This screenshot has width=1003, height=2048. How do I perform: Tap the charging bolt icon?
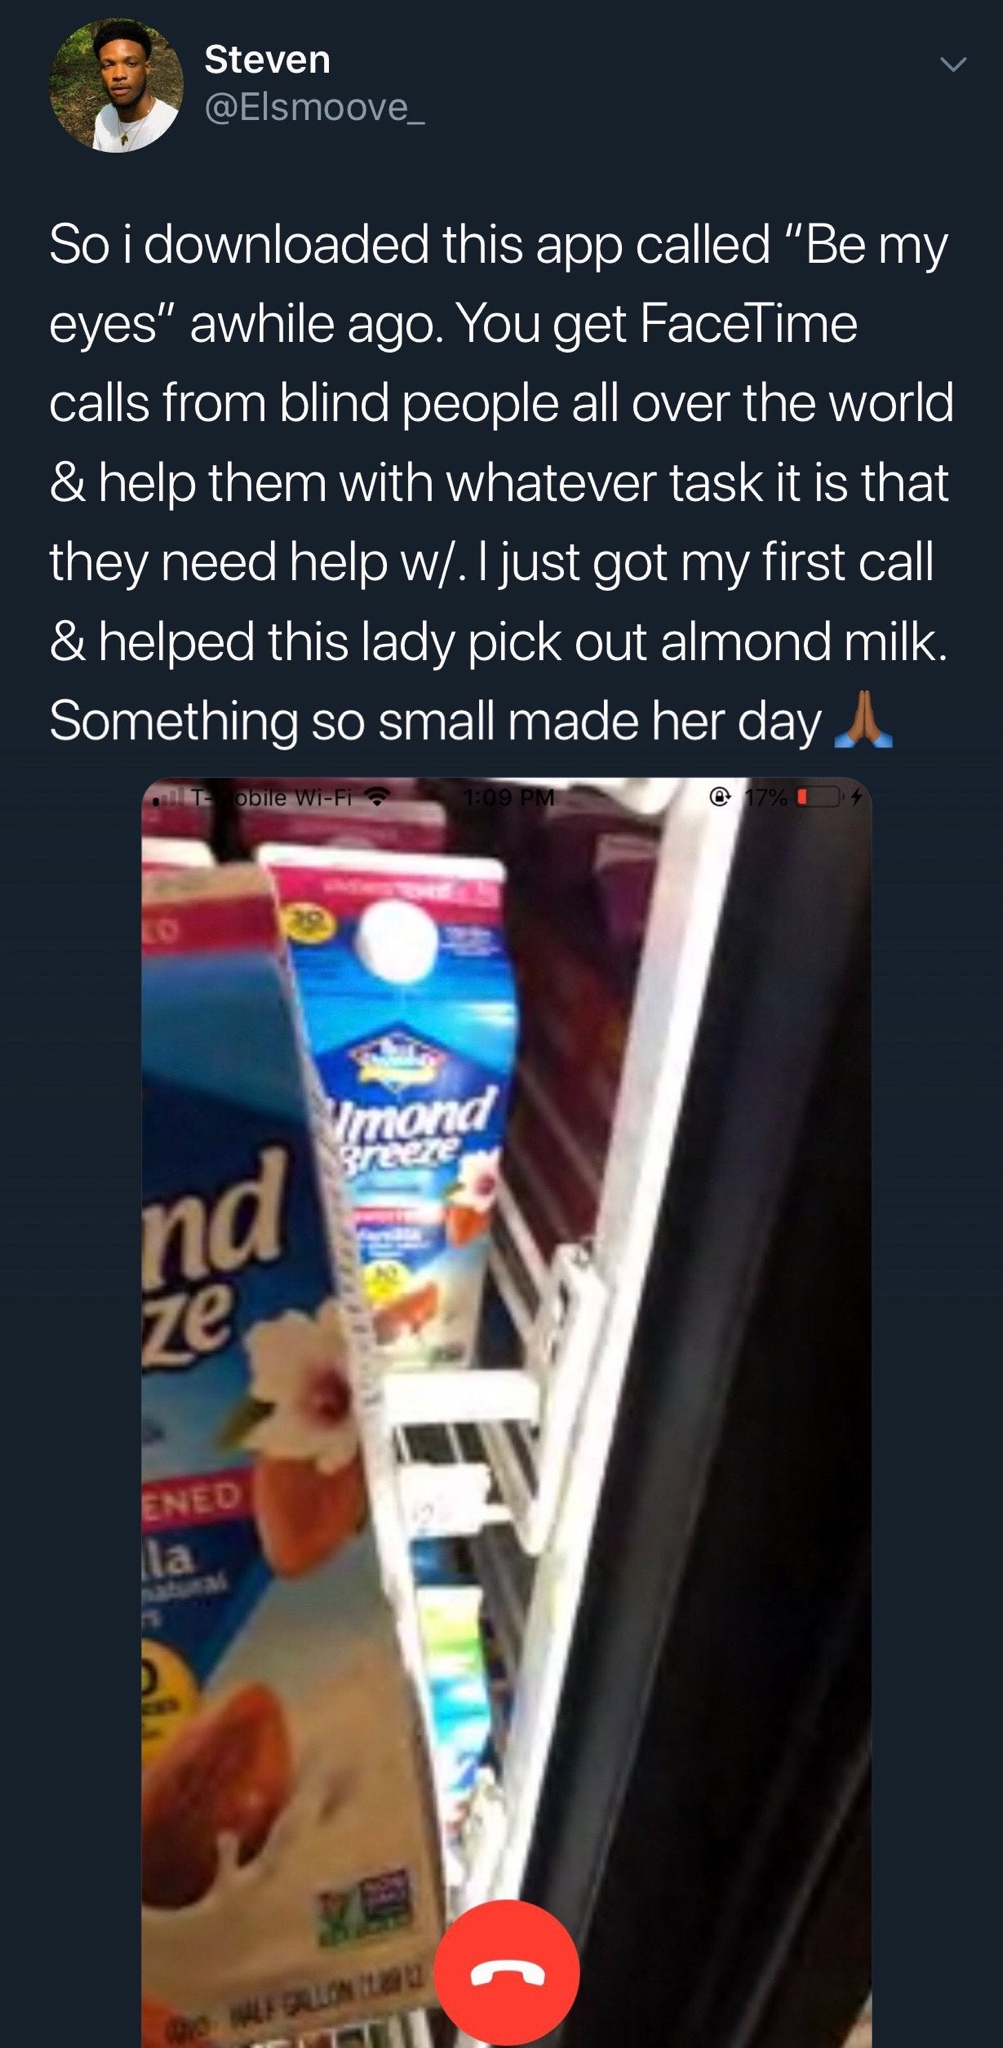click(x=855, y=798)
